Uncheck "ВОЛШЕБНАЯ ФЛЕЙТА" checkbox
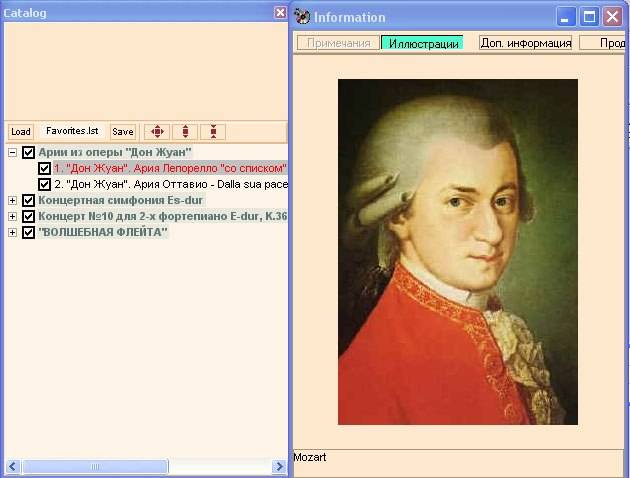This screenshot has height=478, width=630. click(28, 232)
